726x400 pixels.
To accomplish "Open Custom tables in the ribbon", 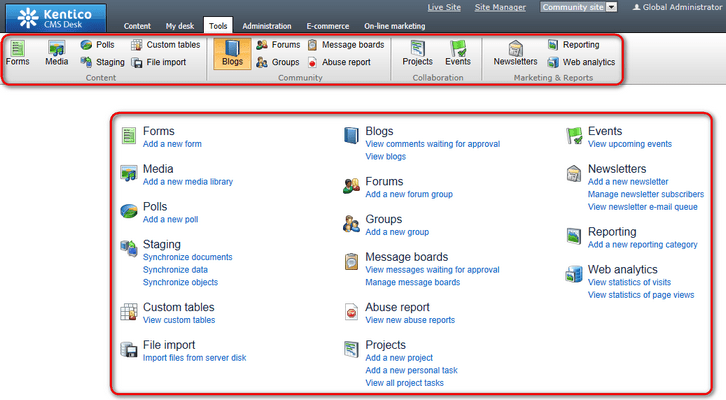I will [165, 45].
